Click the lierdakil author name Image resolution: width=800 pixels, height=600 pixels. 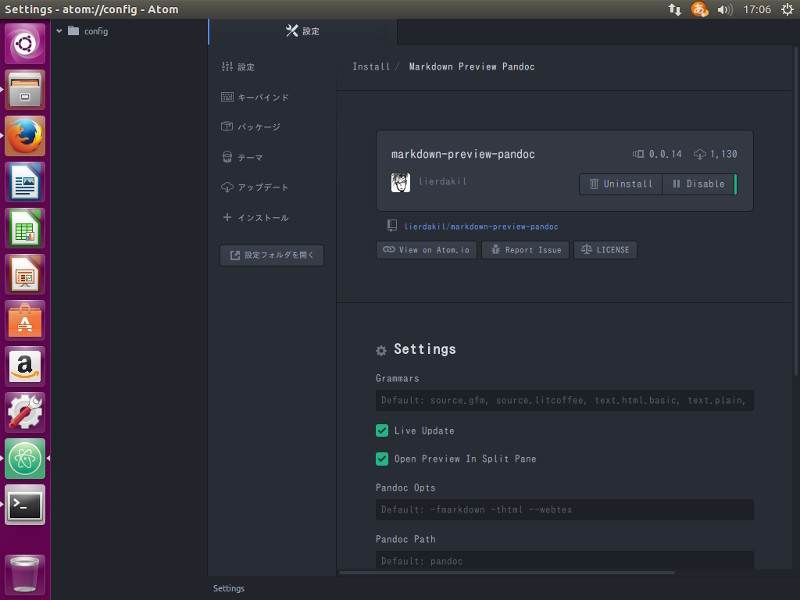pos(442,181)
